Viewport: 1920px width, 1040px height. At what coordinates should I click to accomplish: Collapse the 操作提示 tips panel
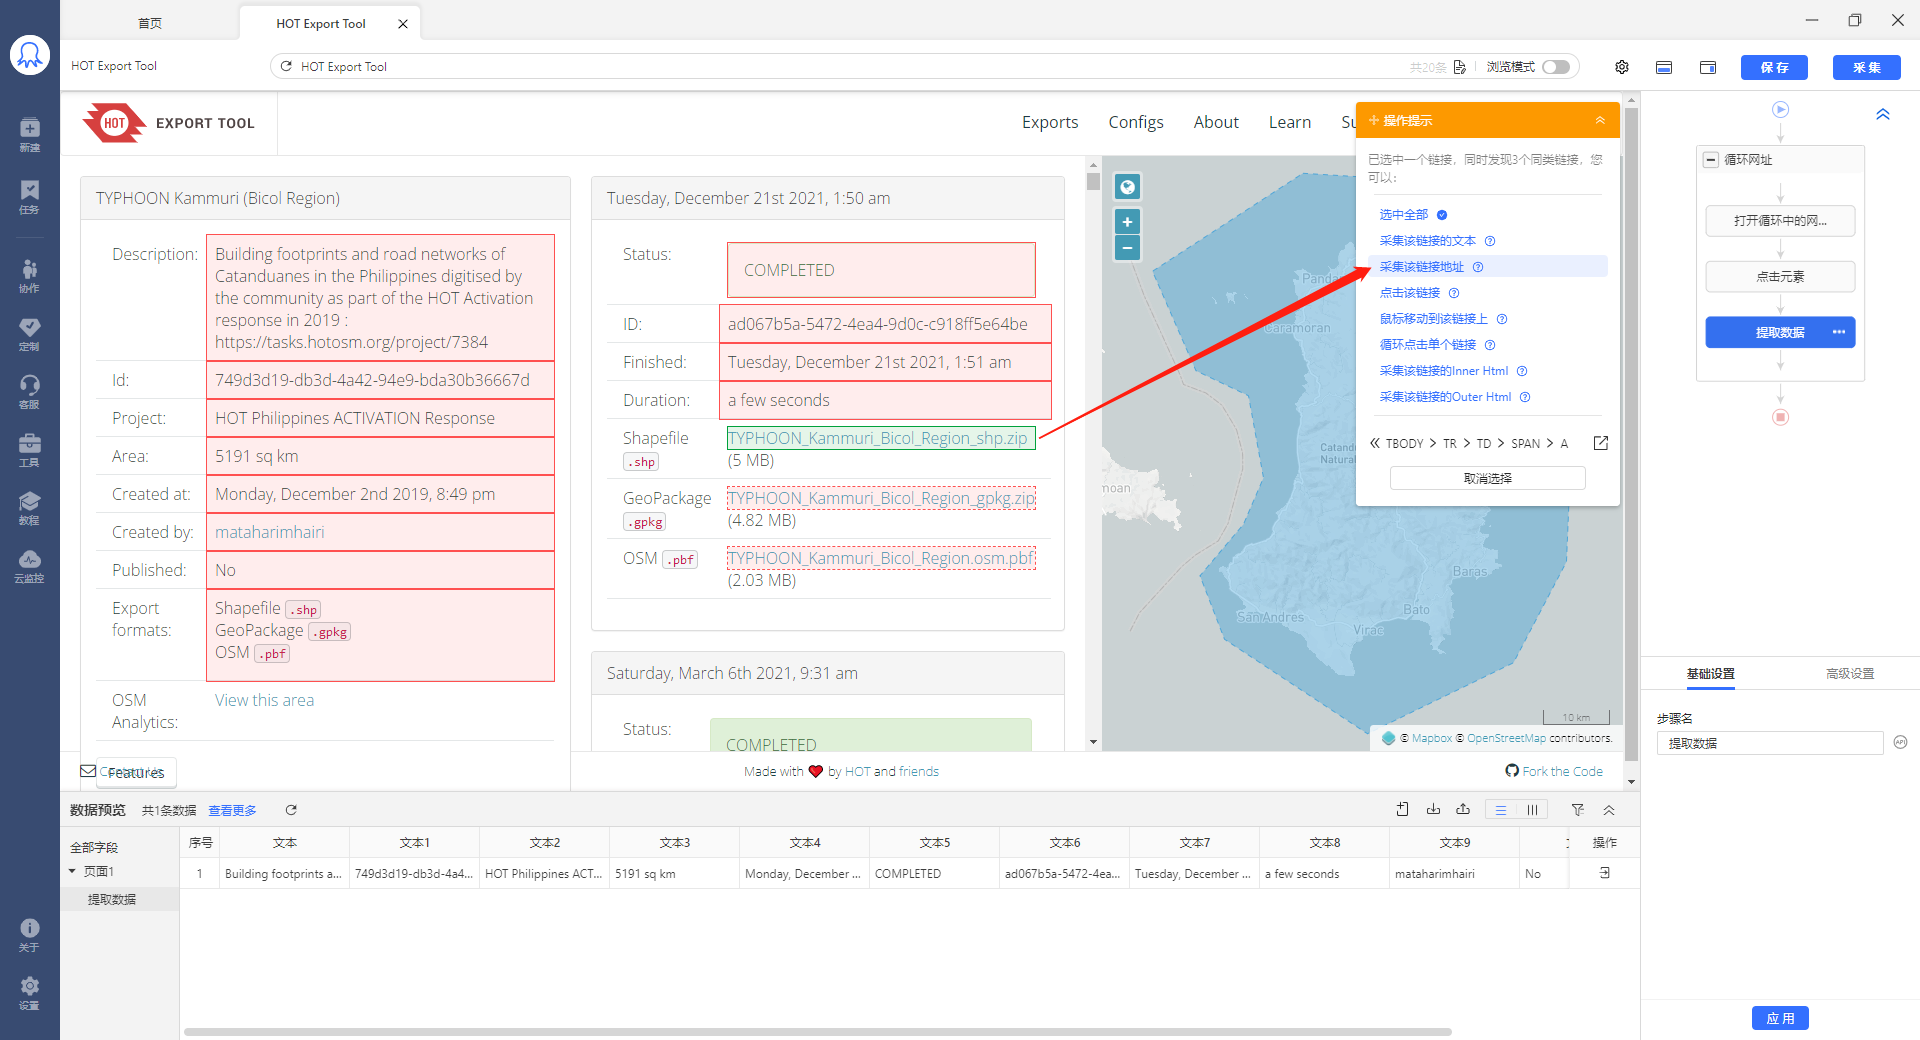point(1600,120)
